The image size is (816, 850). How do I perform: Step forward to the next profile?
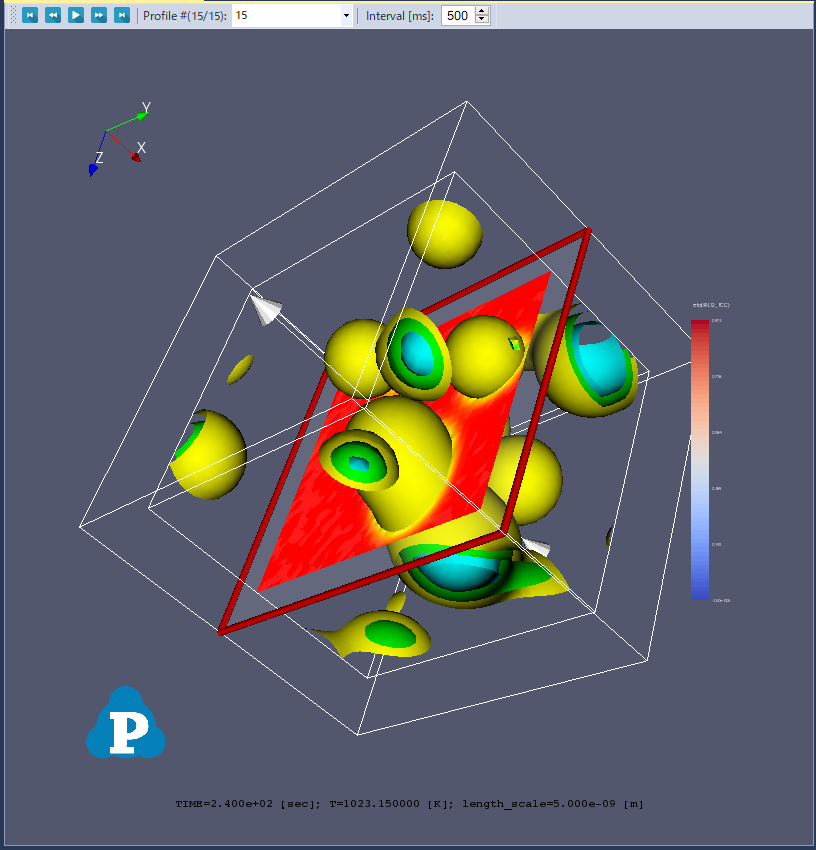[x=99, y=16]
